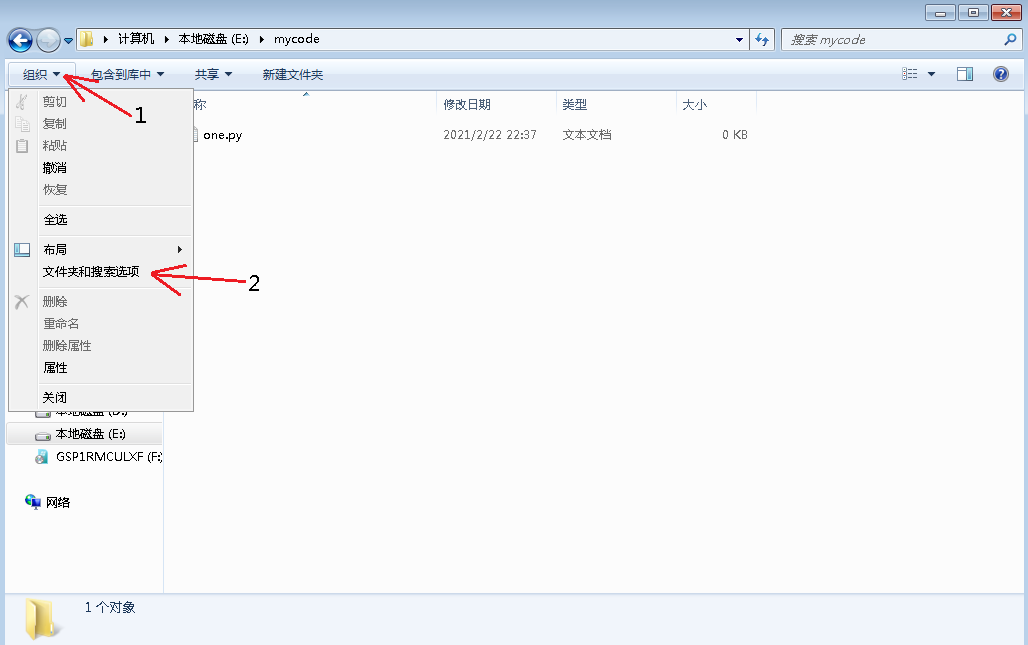Close the explorer window
The width and height of the screenshot is (1028, 645).
1006,12
